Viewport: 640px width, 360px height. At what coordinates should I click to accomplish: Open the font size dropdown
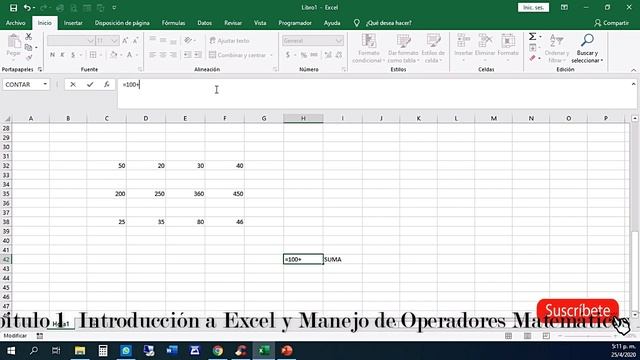coord(114,41)
